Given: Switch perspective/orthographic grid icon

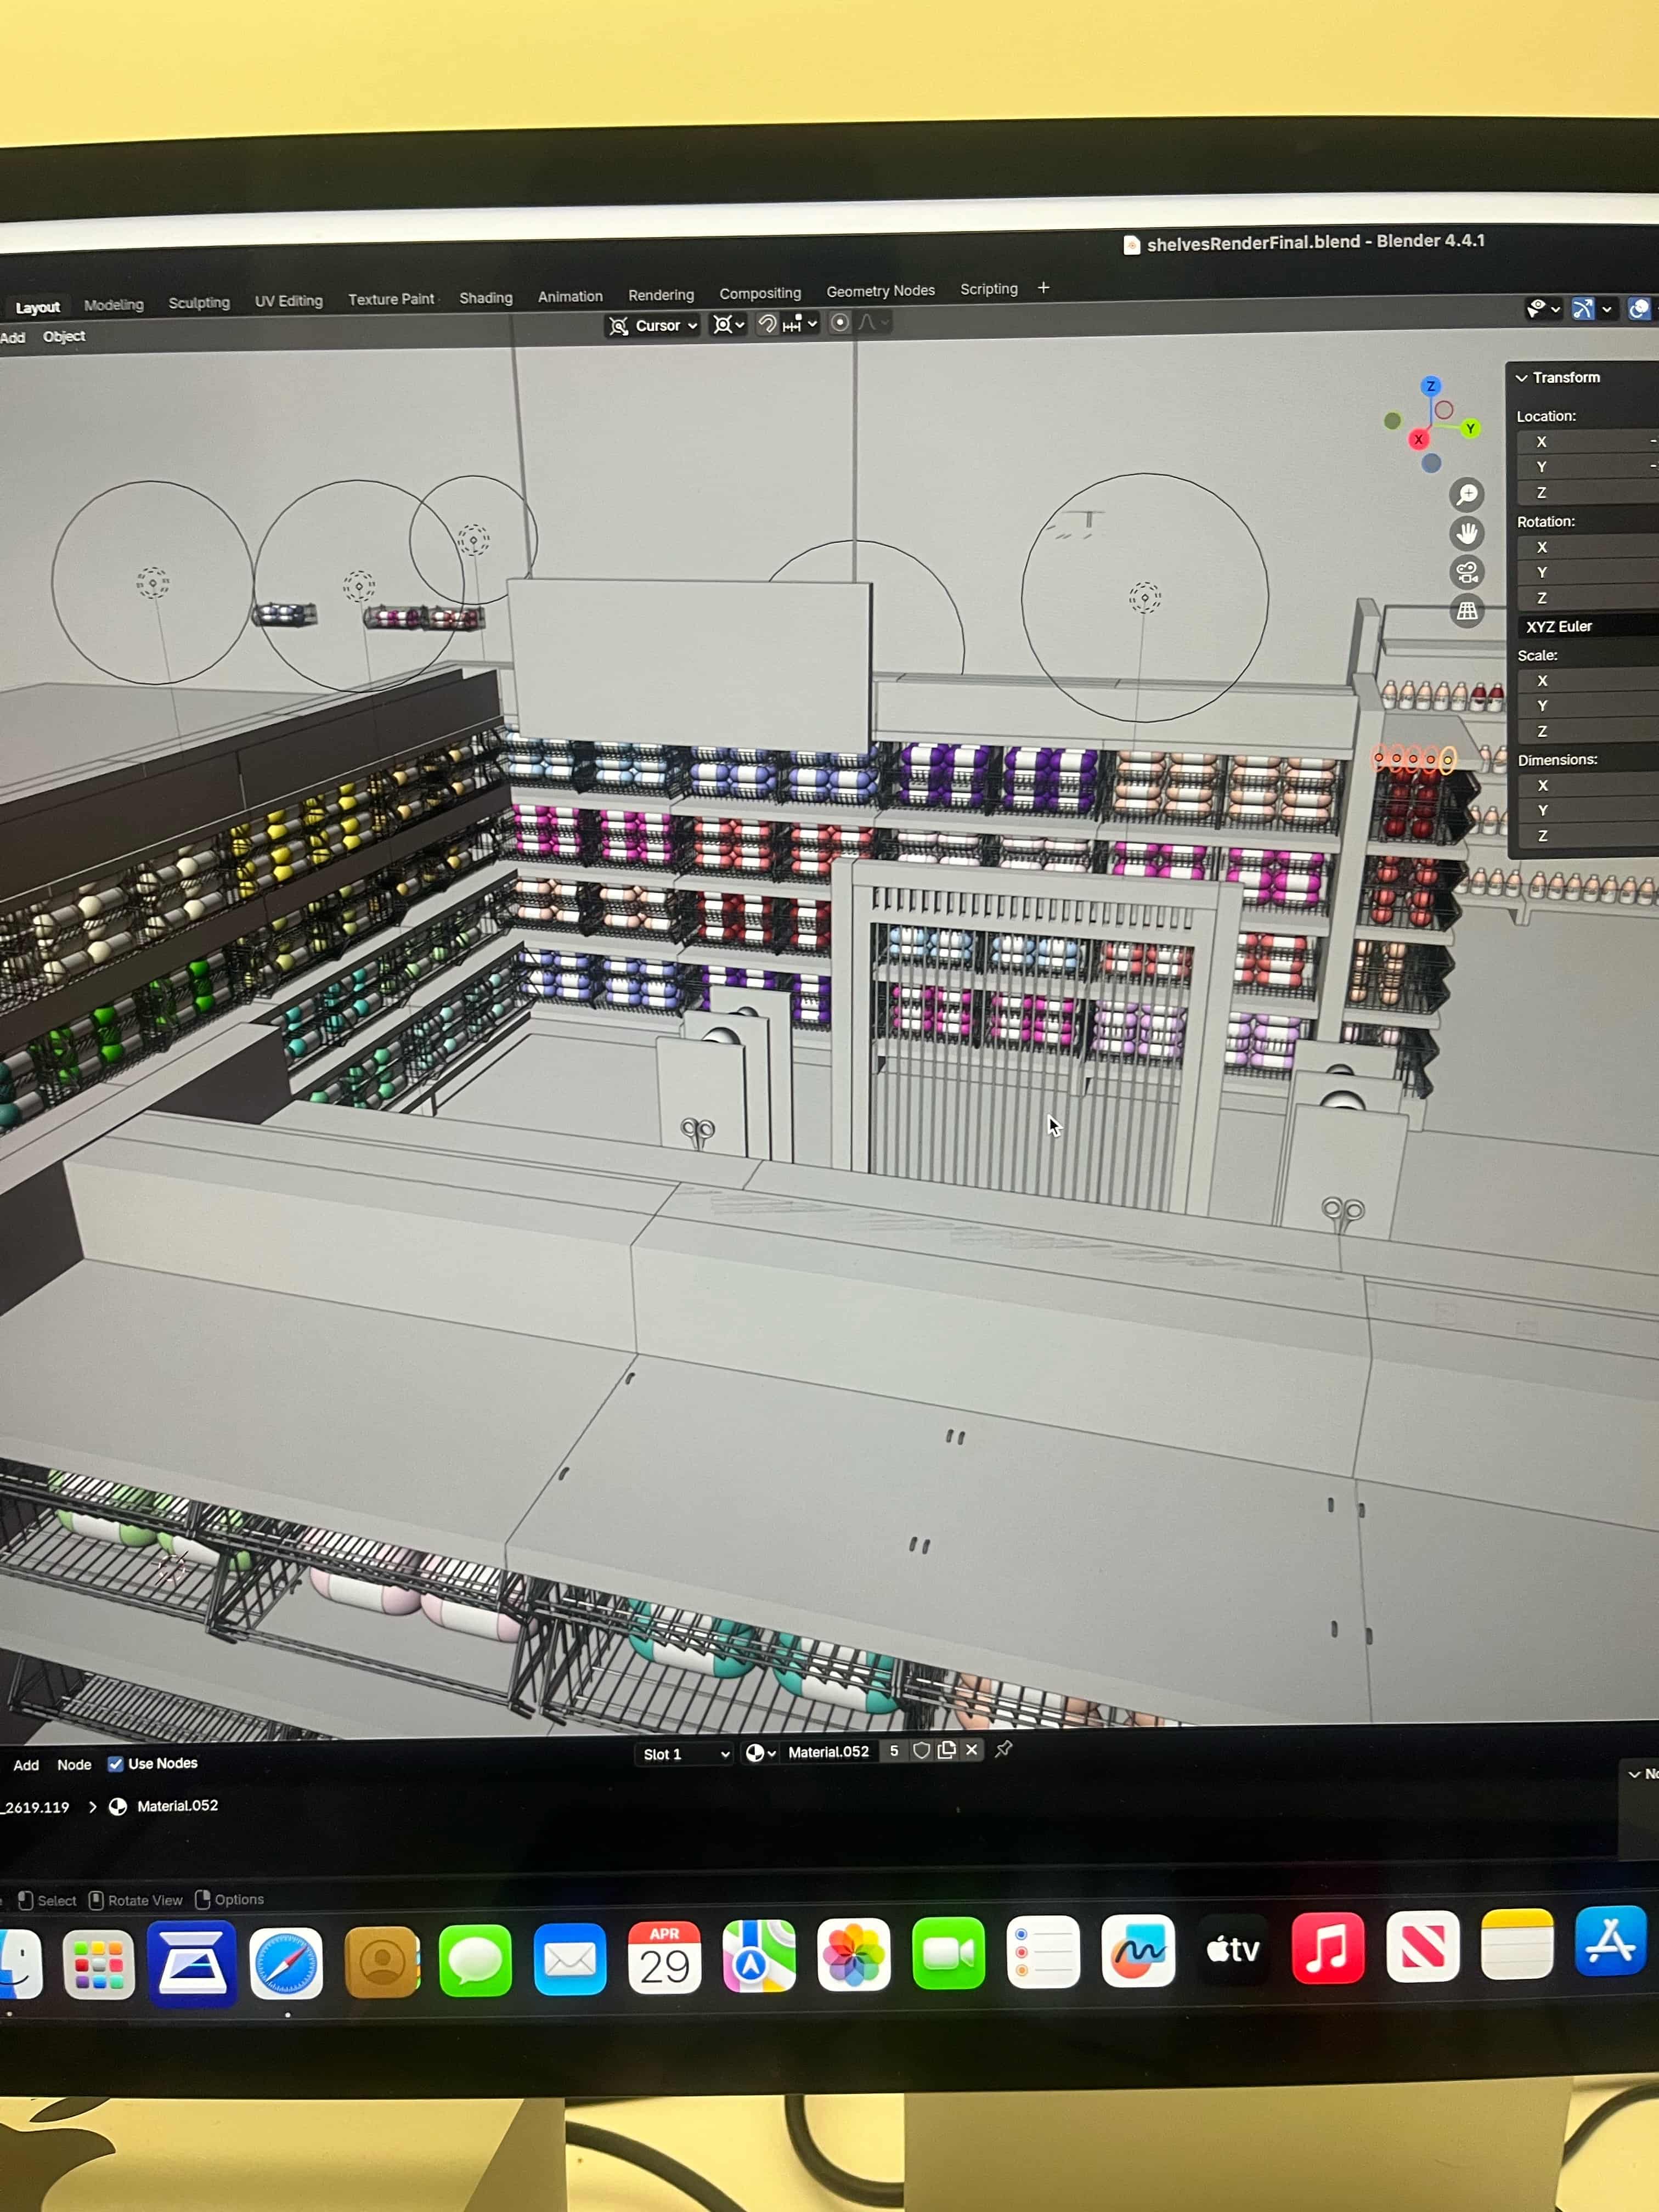Looking at the screenshot, I should 1466,611.
